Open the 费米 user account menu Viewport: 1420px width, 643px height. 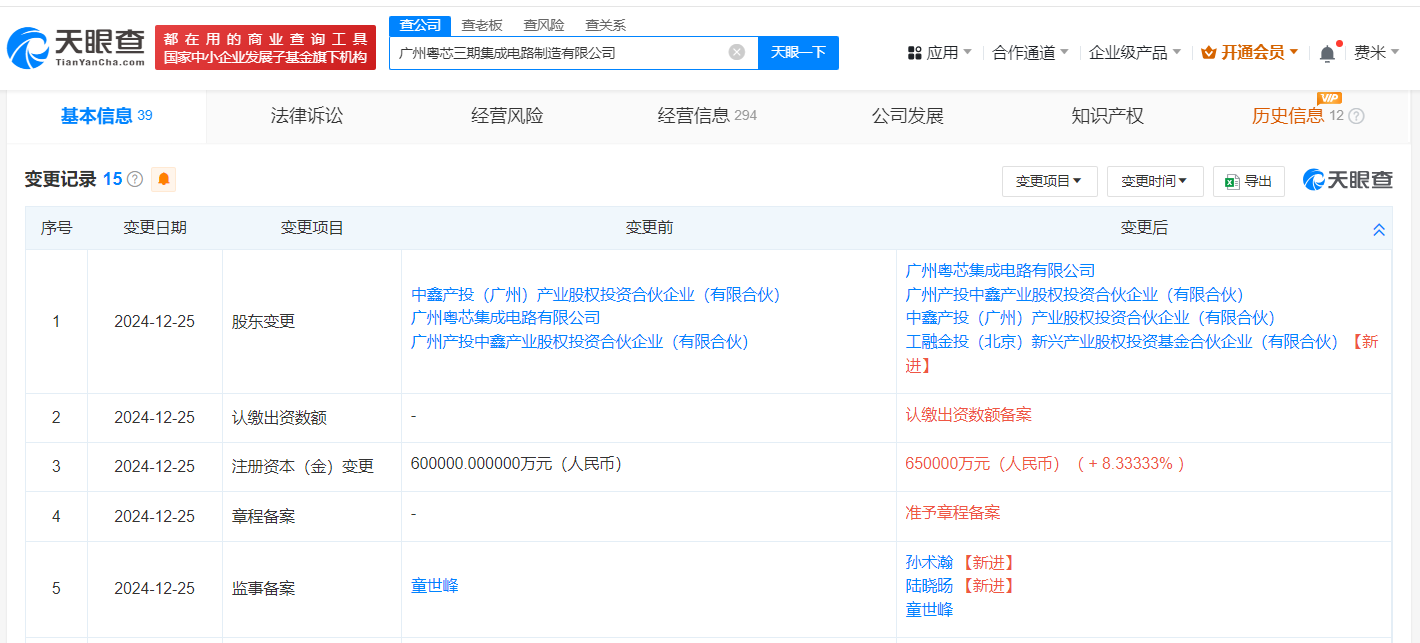click(x=1376, y=52)
